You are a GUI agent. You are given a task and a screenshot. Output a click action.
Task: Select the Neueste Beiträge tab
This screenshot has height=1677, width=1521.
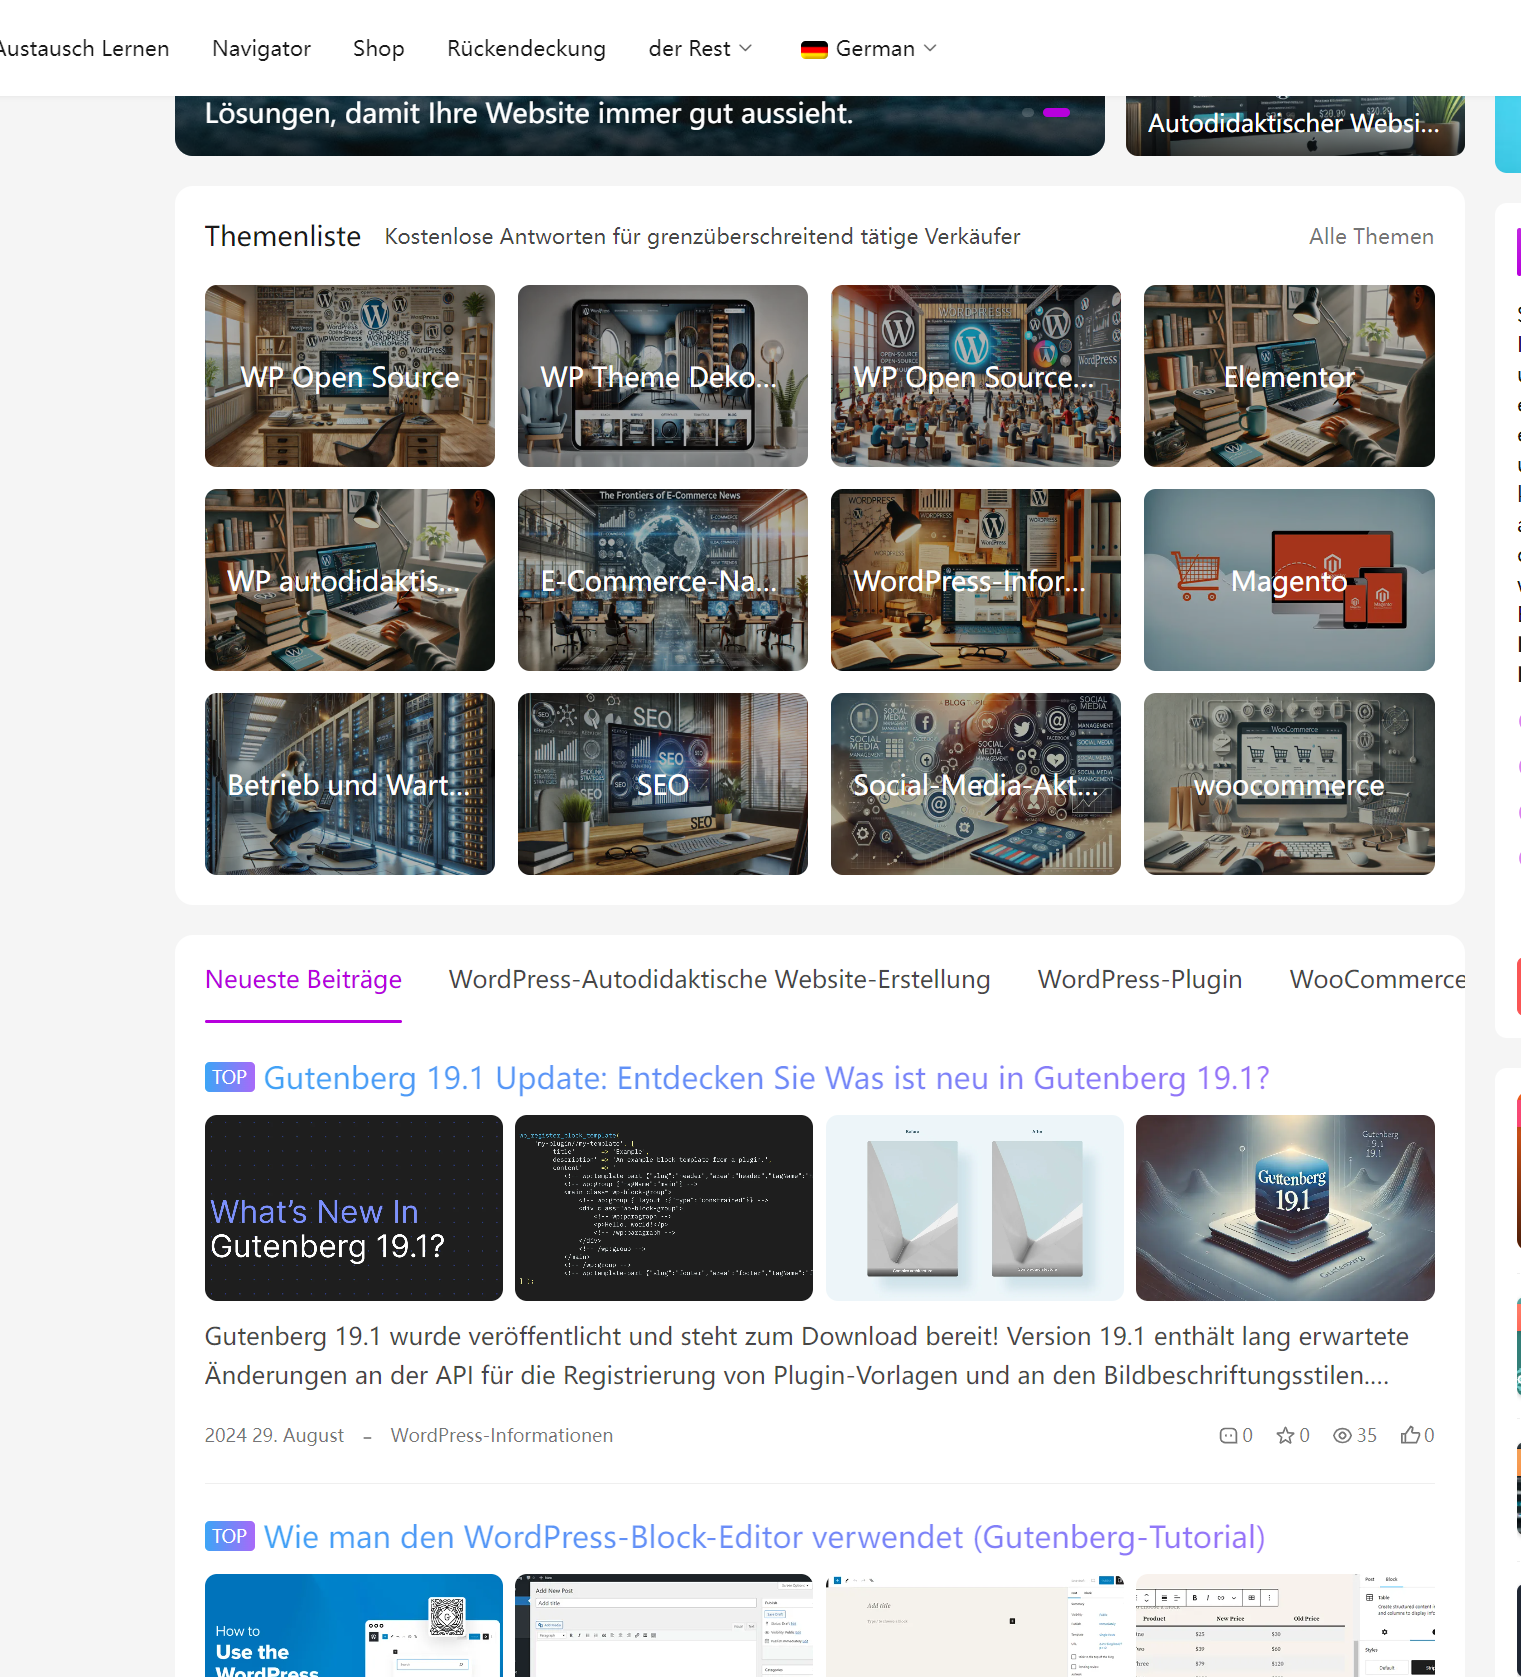pos(303,979)
